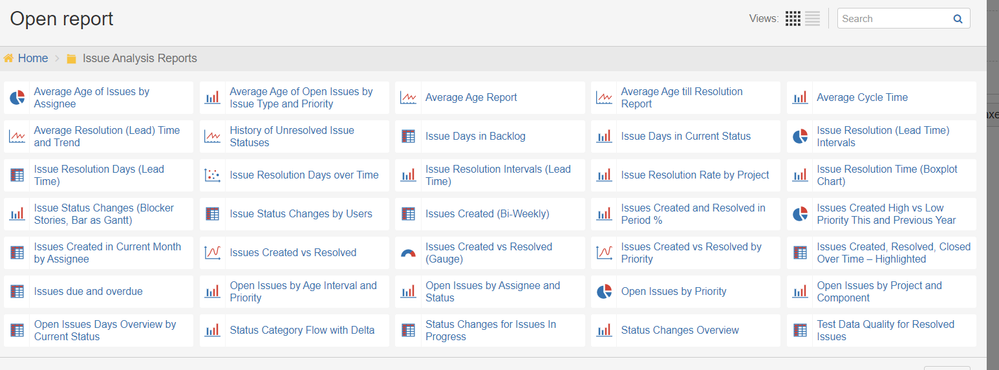Open Status Changes for Issues In Progress report
This screenshot has height=370, width=999.
491,331
